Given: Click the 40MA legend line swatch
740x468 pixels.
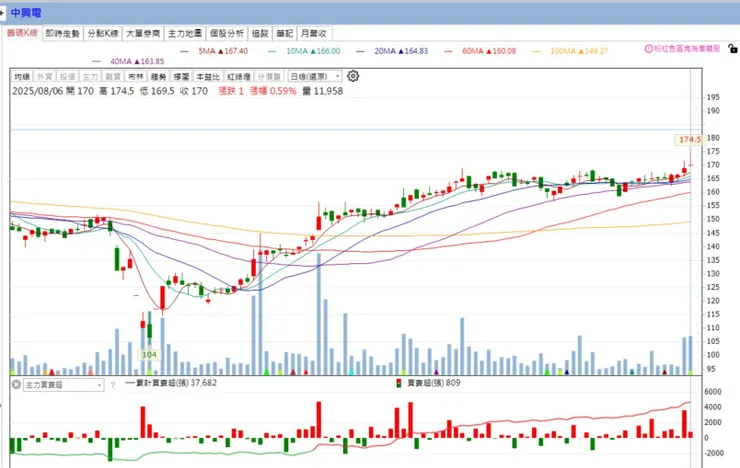Looking at the screenshot, I should click(x=97, y=61).
